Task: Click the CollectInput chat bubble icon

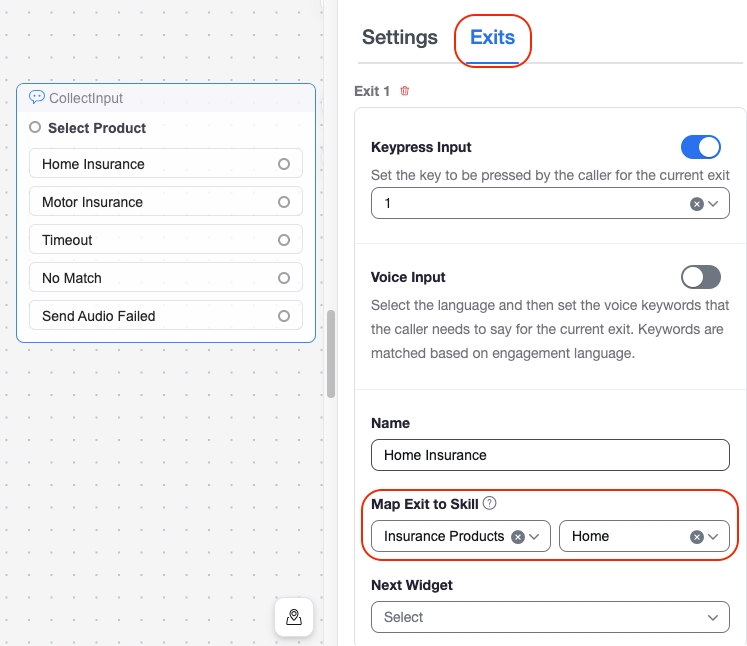Action: [37, 98]
